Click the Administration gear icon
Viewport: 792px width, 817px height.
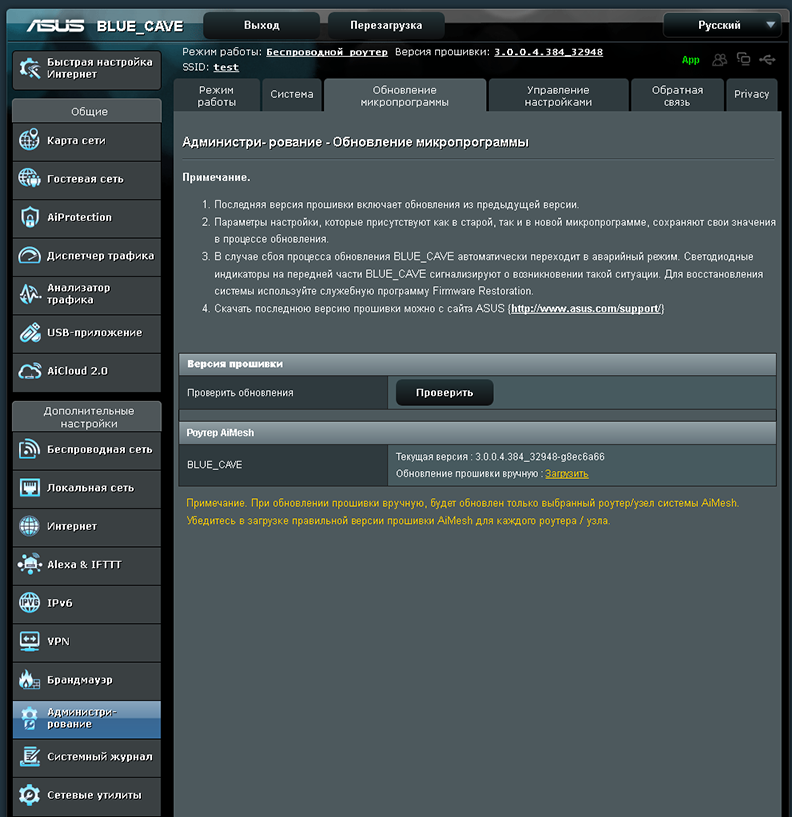pos(29,719)
